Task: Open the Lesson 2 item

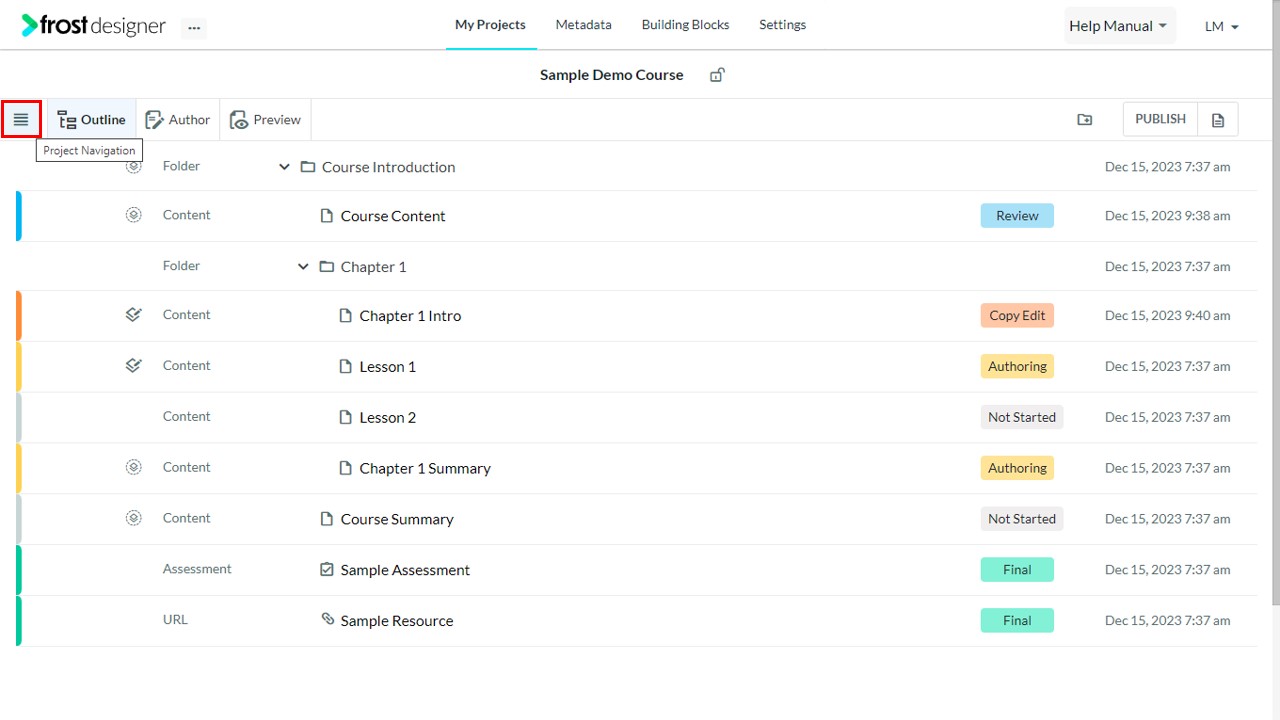Action: tap(388, 418)
